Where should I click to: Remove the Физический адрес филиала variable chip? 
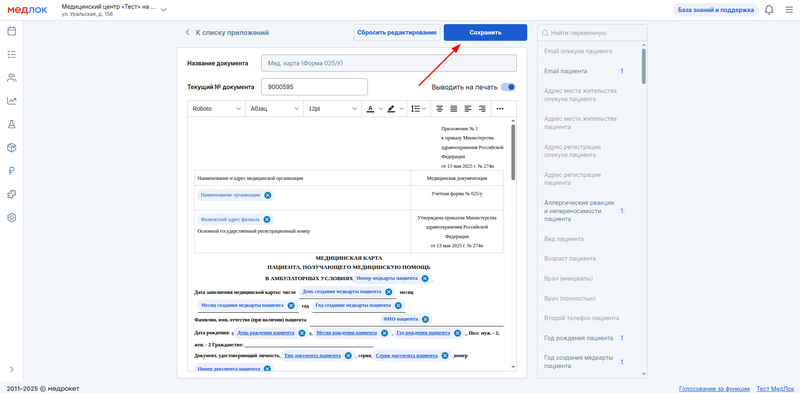point(267,219)
